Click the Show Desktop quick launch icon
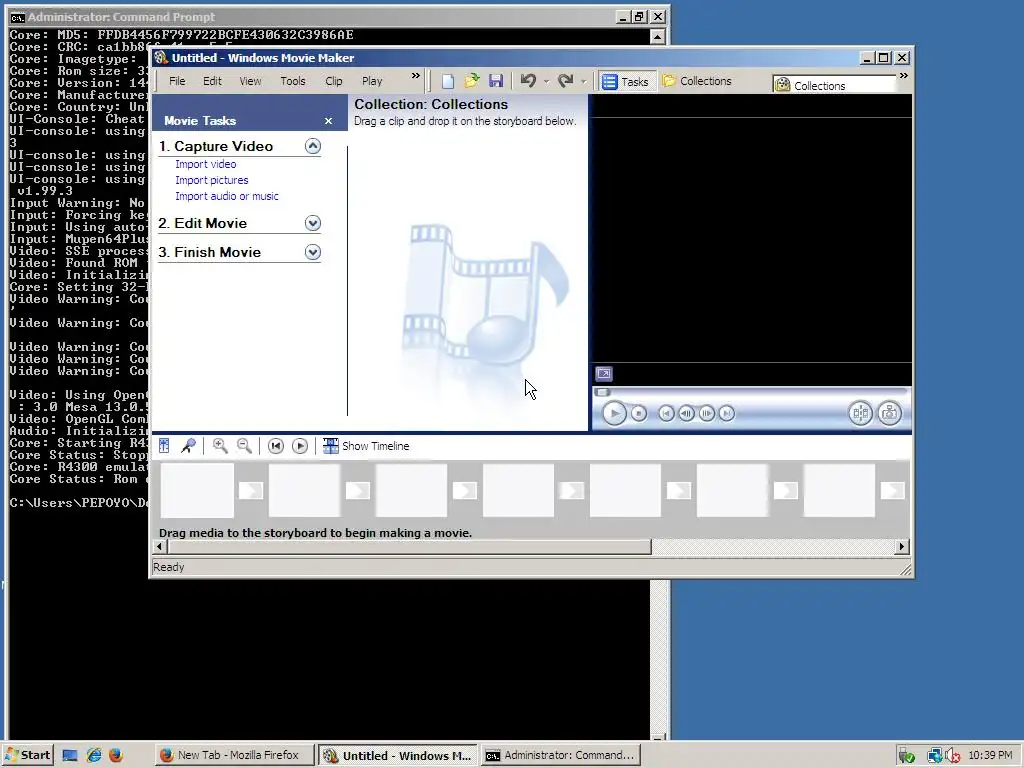 [70, 756]
